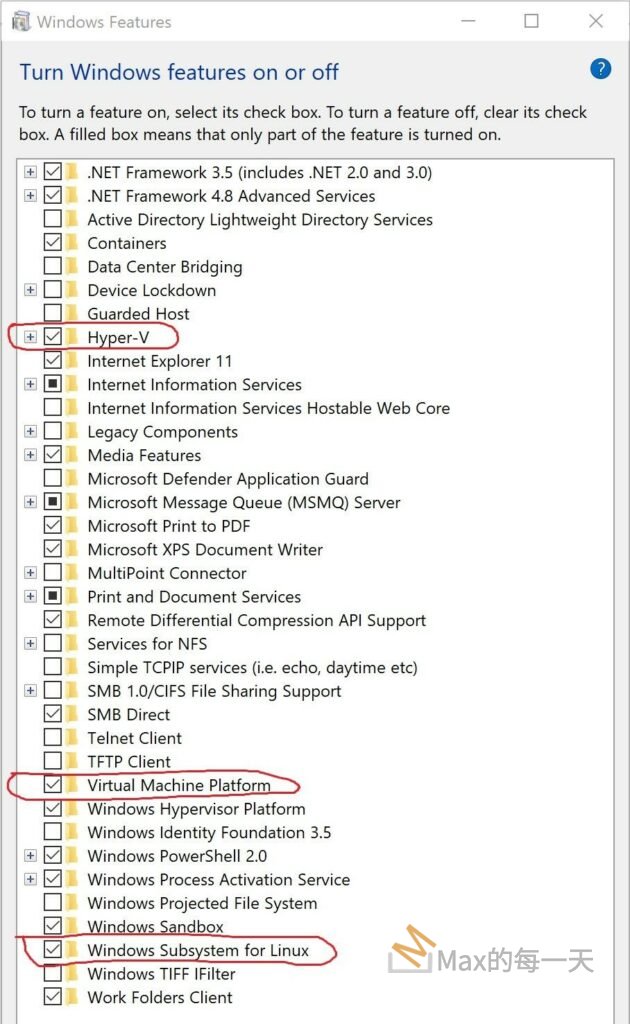Click the Windows Features title bar icon
Screen dimensions: 630x1024
click(21, 21)
